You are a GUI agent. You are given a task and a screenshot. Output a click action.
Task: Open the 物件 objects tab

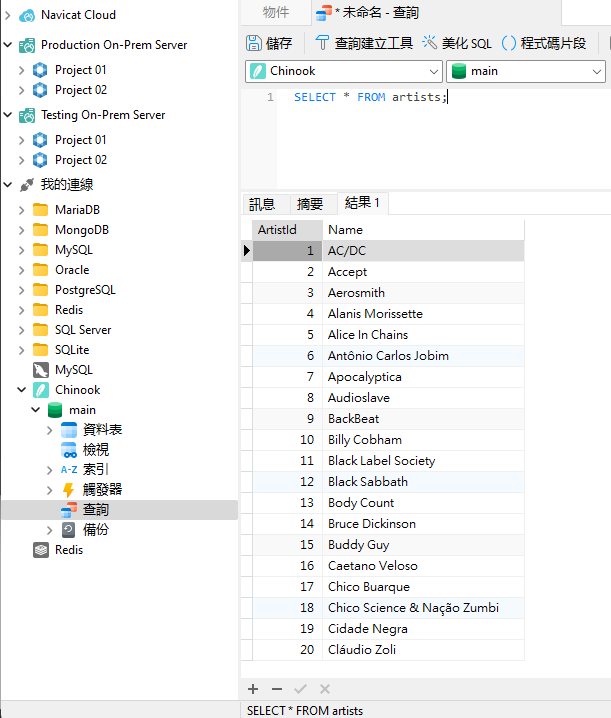point(276,13)
